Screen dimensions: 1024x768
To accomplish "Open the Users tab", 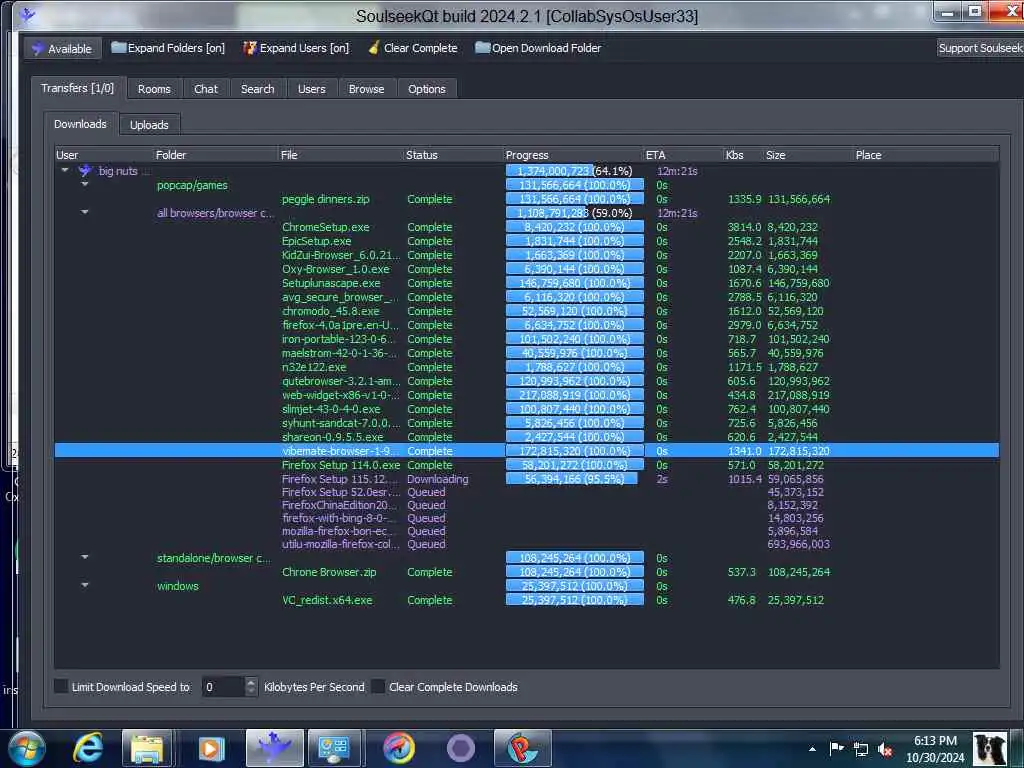I will (312, 89).
